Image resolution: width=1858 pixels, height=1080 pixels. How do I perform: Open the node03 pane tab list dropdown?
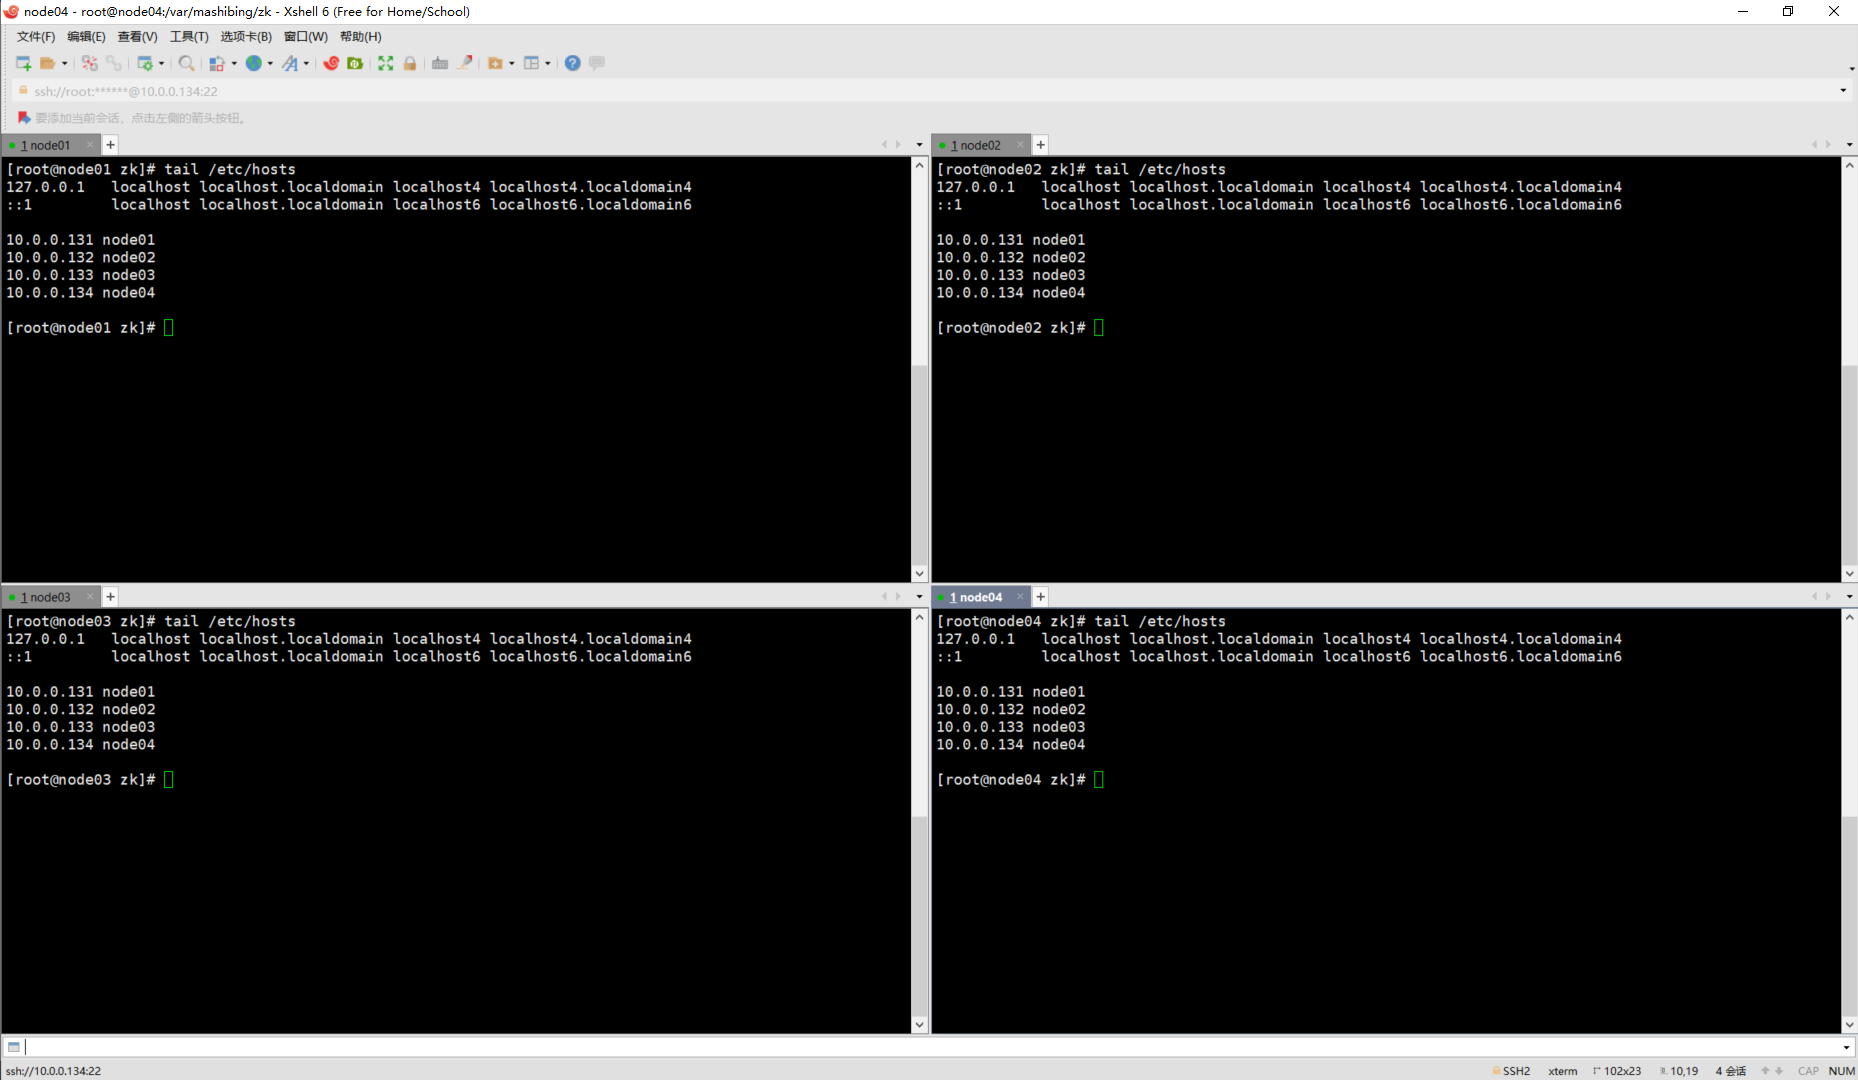pyautogui.click(x=919, y=597)
